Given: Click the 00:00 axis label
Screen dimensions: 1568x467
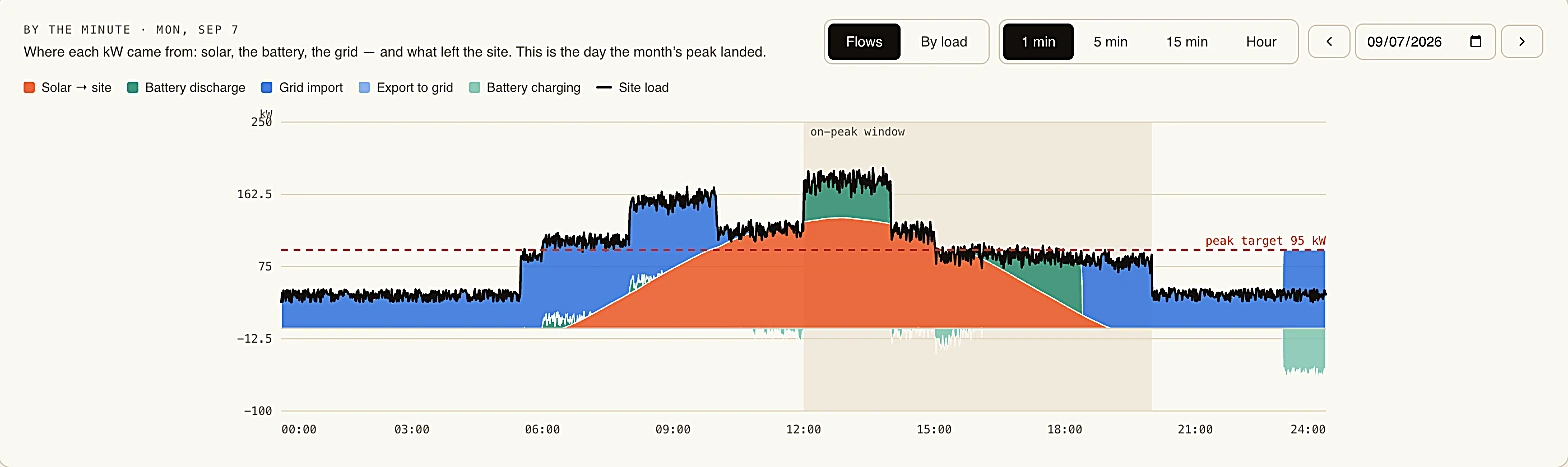Looking at the screenshot, I should coord(299,430).
